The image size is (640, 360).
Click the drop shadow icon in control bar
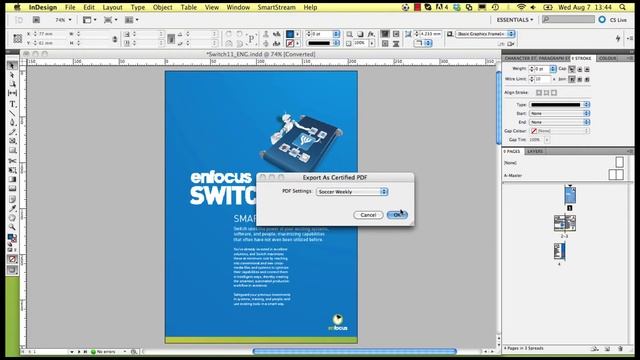[360, 34]
